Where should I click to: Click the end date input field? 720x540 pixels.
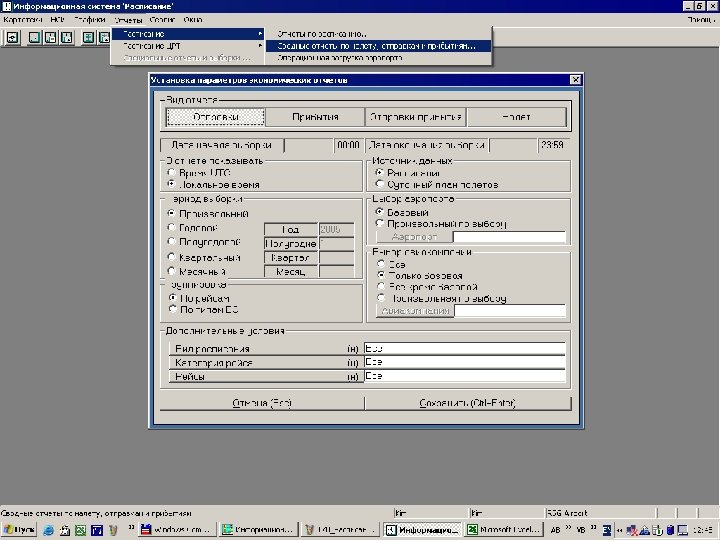[513, 145]
